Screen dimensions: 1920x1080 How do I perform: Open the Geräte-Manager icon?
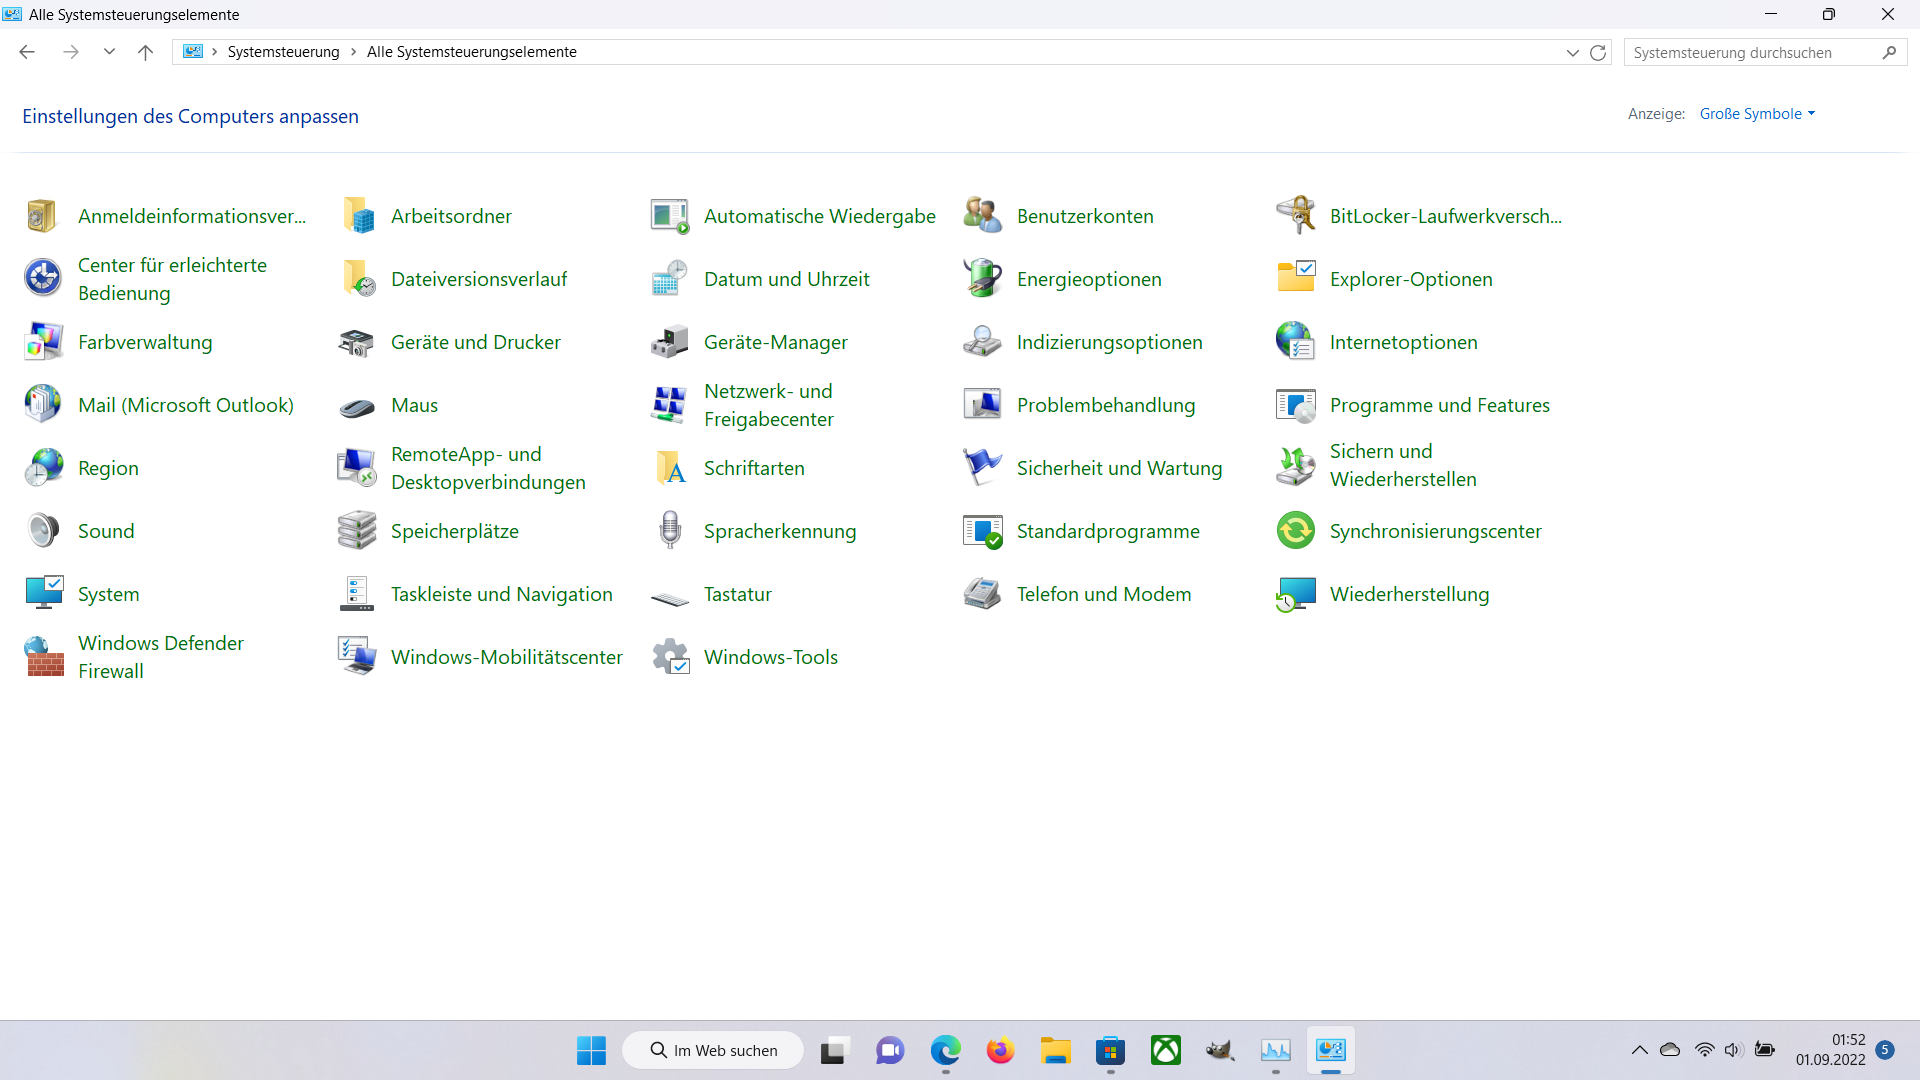point(669,342)
